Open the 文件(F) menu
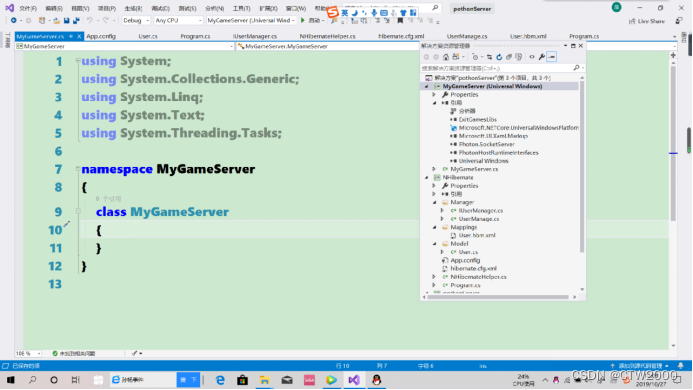The height and width of the screenshot is (390, 693). [28, 8]
